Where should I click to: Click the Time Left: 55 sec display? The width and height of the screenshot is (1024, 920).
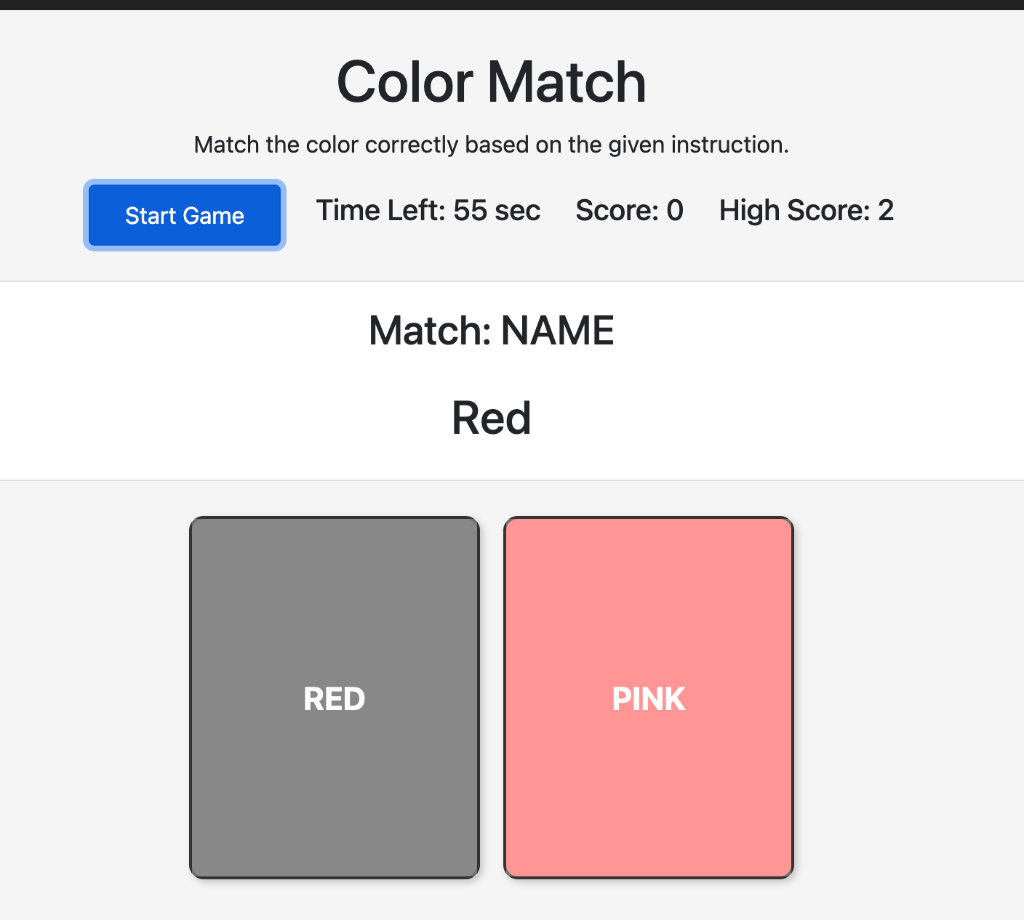428,210
